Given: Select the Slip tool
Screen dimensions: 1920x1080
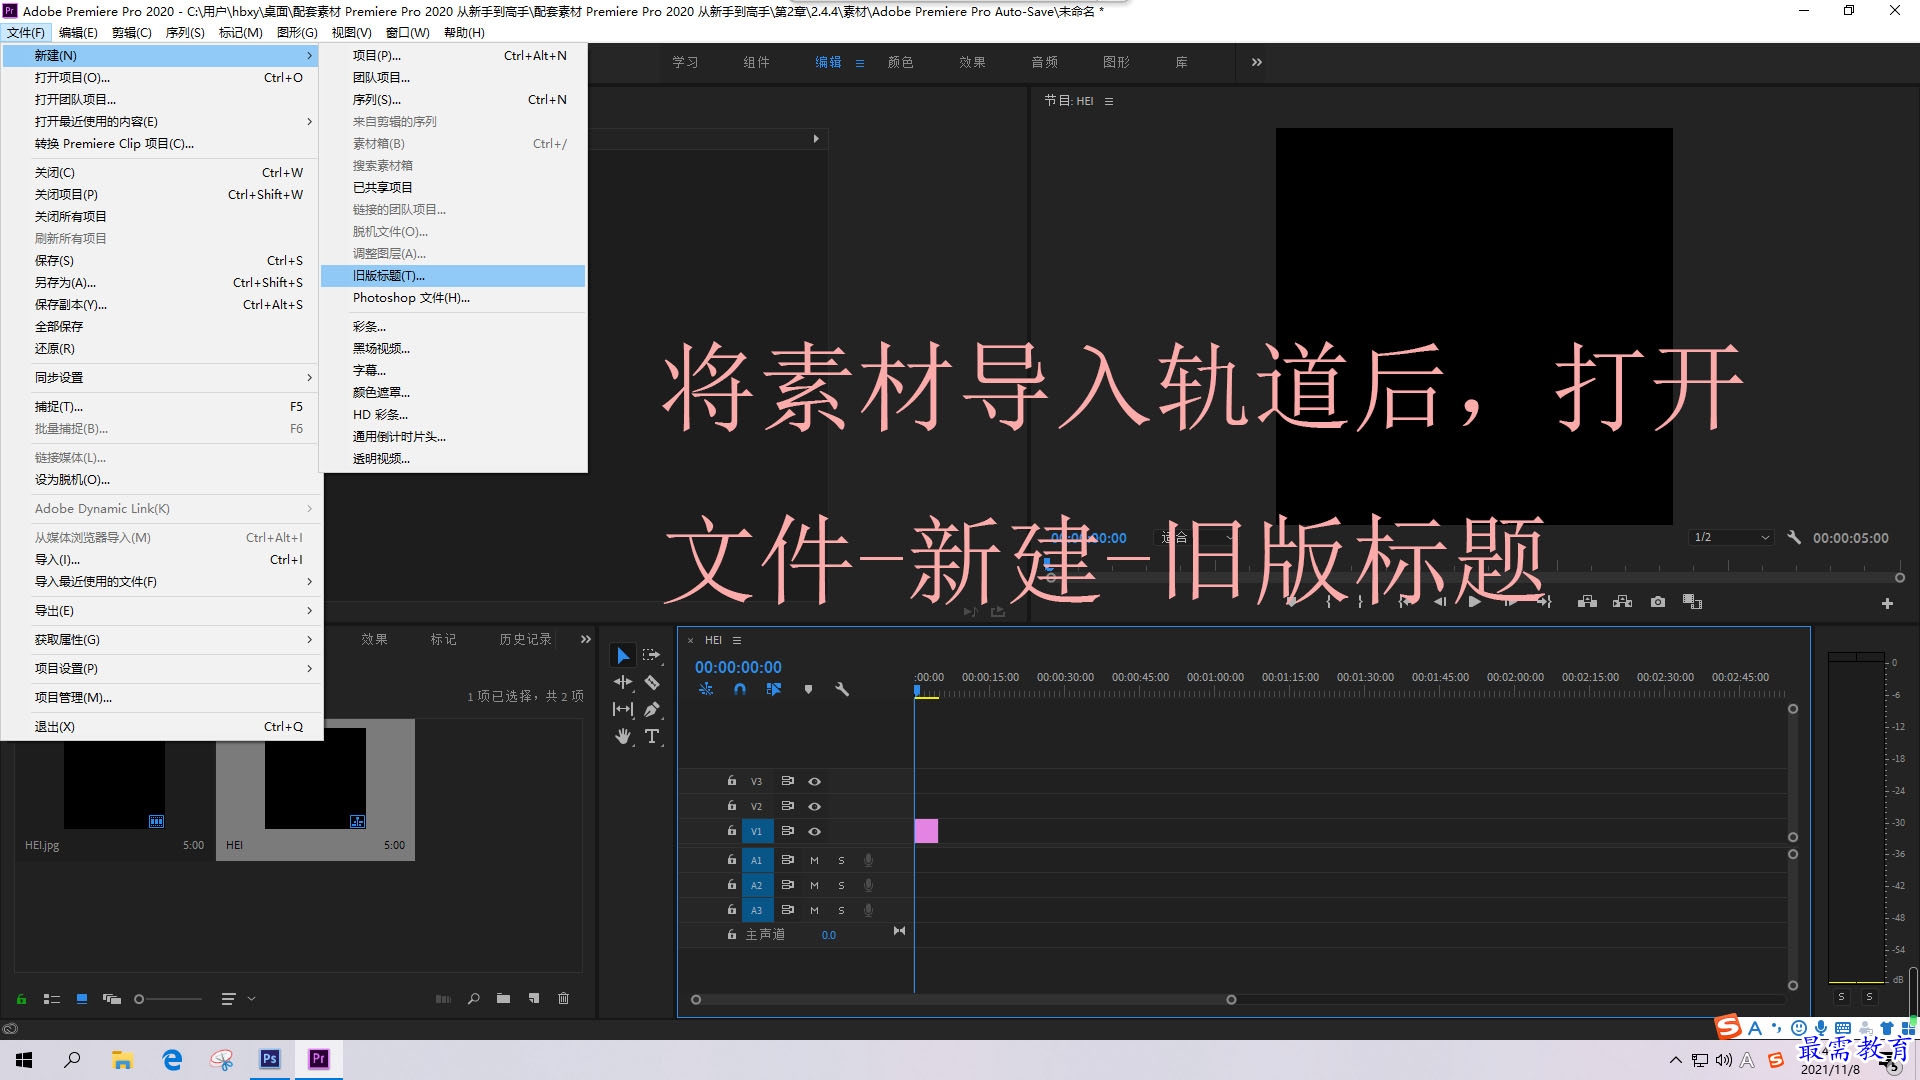Looking at the screenshot, I should tap(622, 709).
